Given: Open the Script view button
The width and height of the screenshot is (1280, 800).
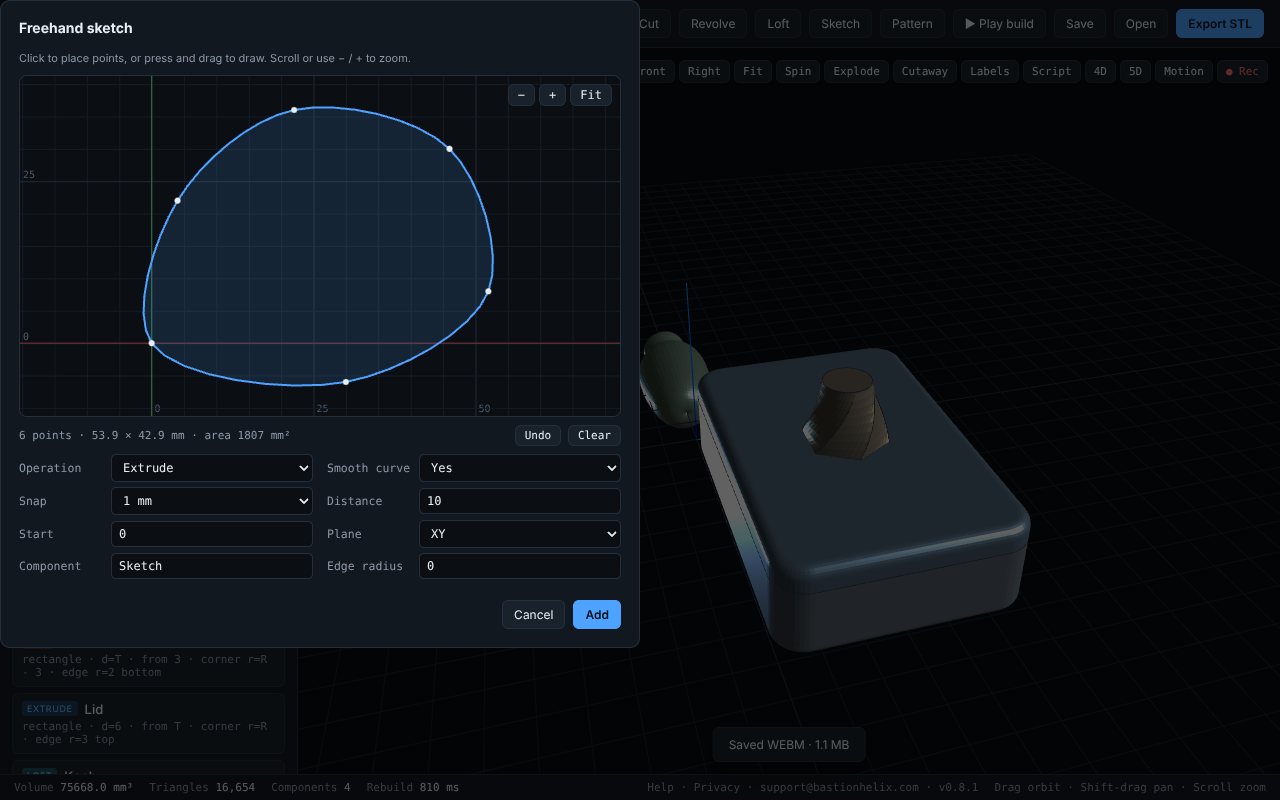Looking at the screenshot, I should [1052, 71].
